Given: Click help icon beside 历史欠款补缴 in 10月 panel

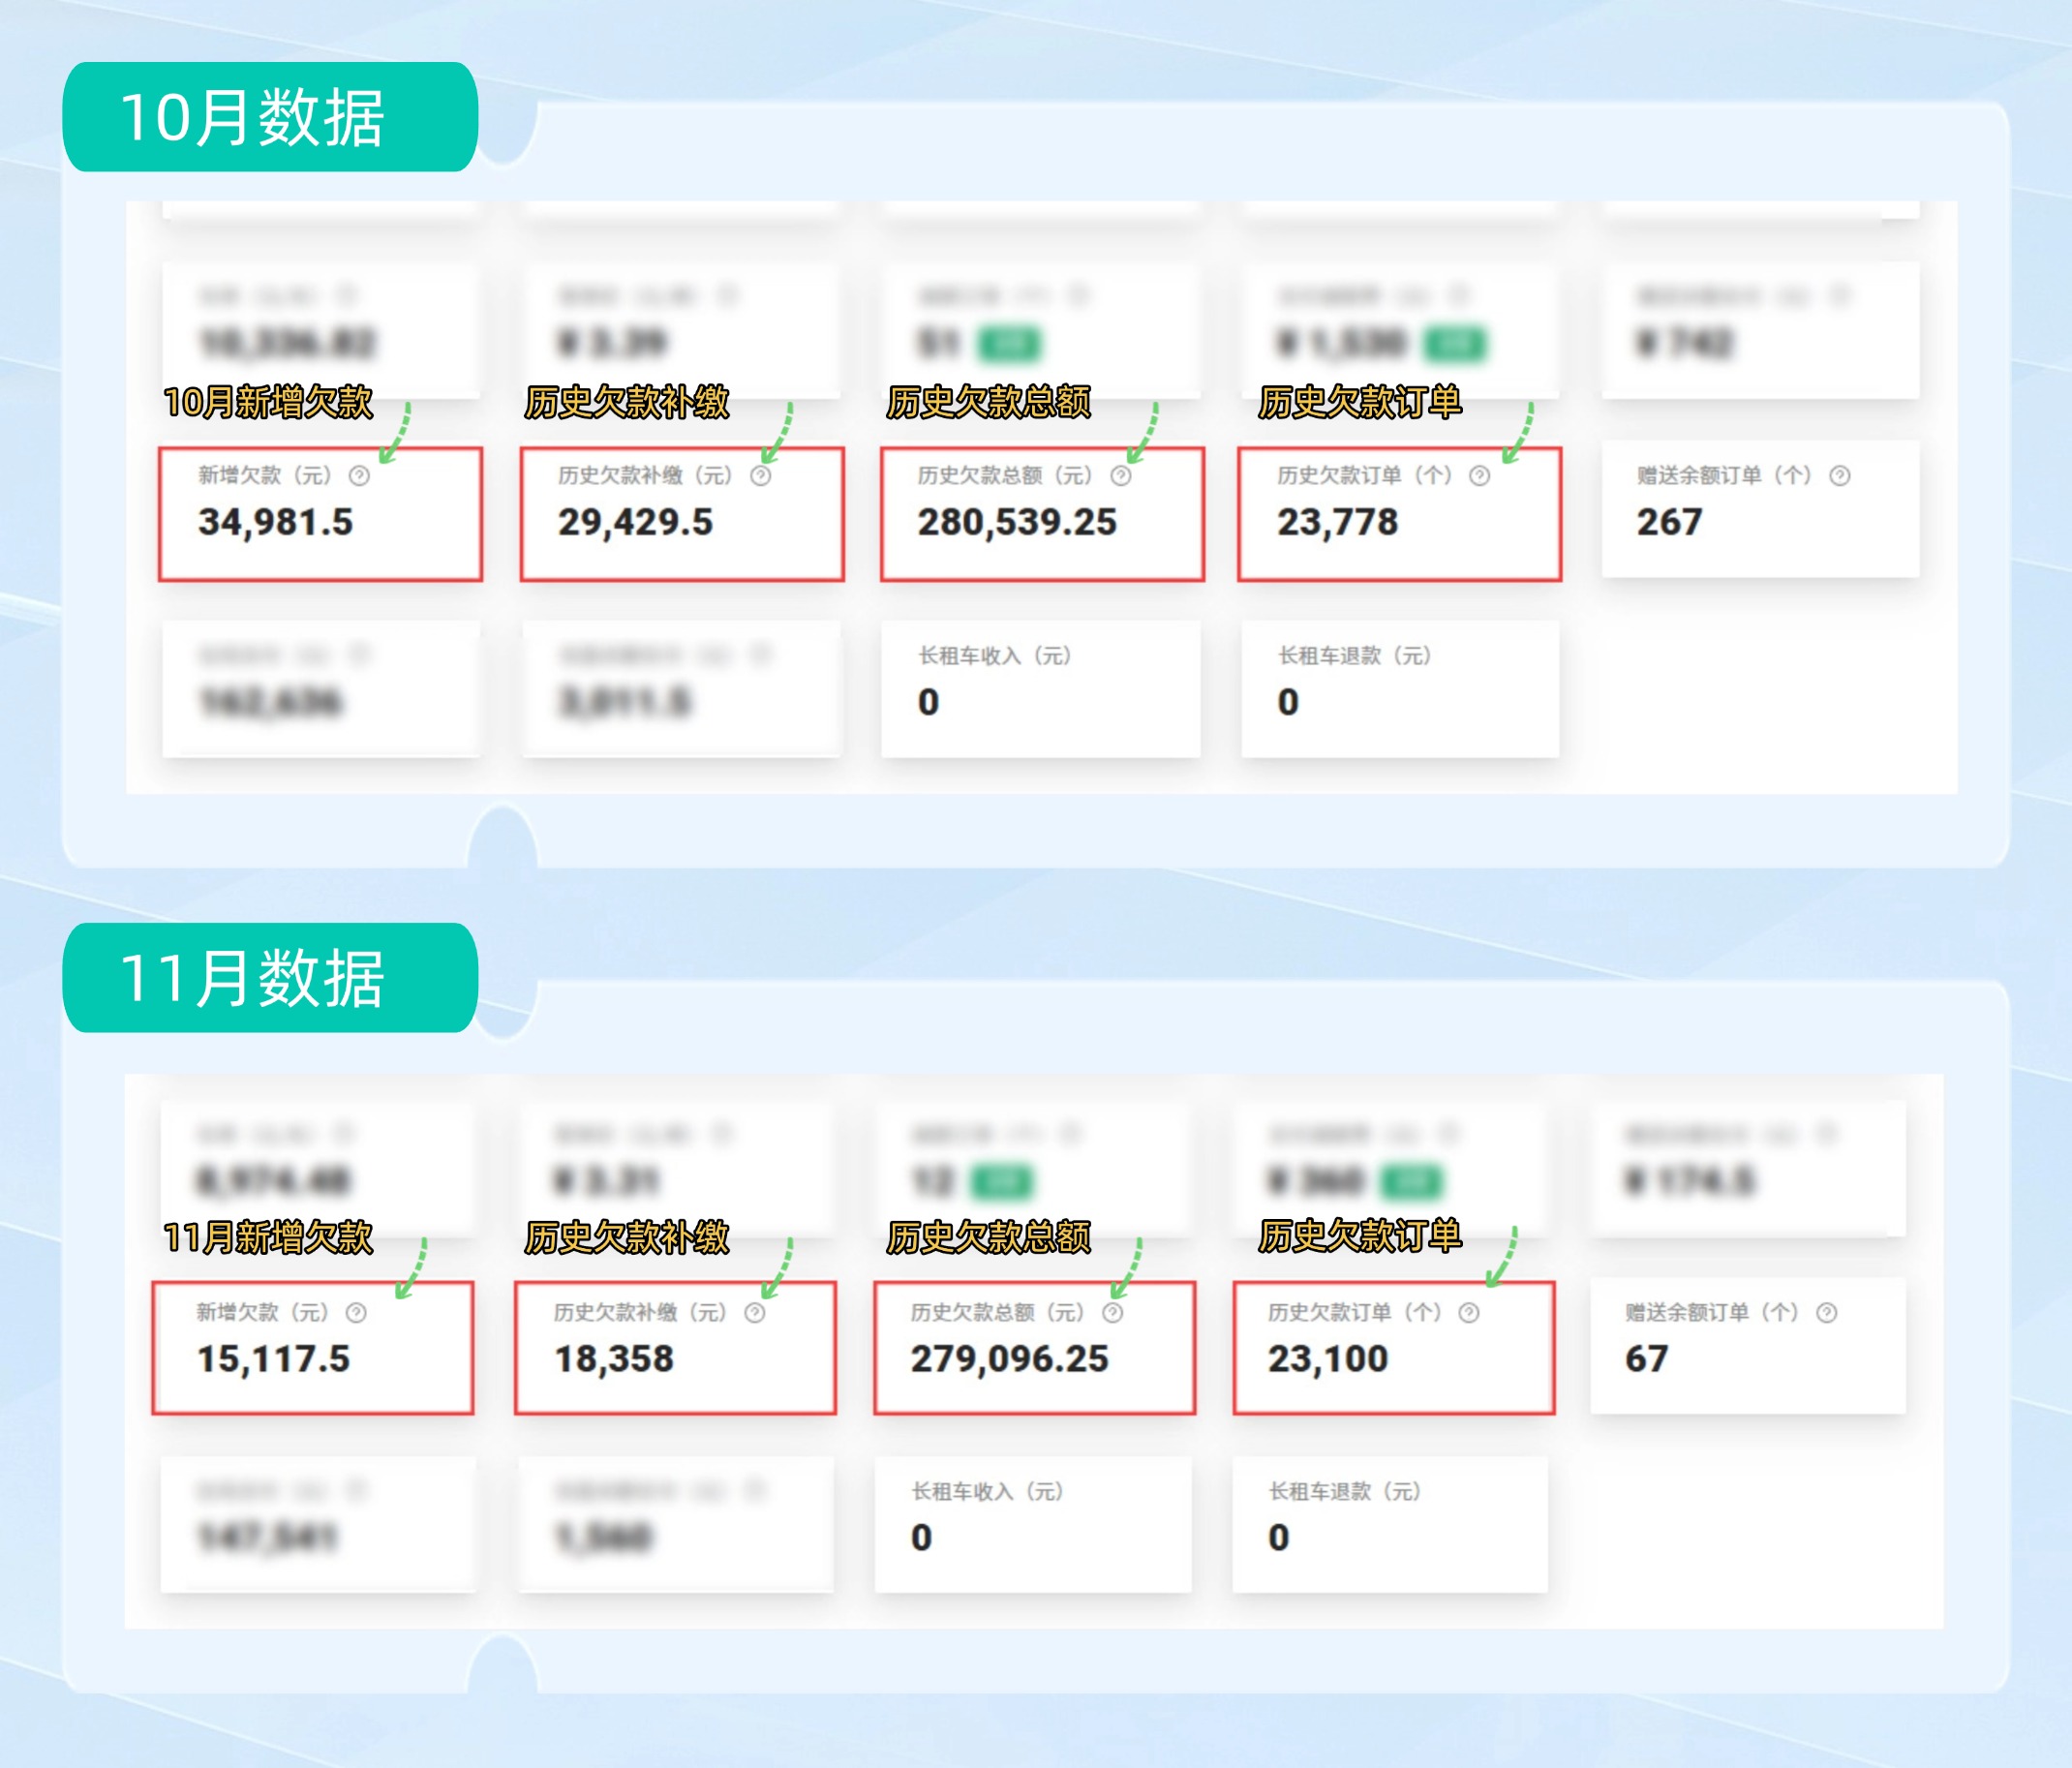Looking at the screenshot, I should click(761, 476).
